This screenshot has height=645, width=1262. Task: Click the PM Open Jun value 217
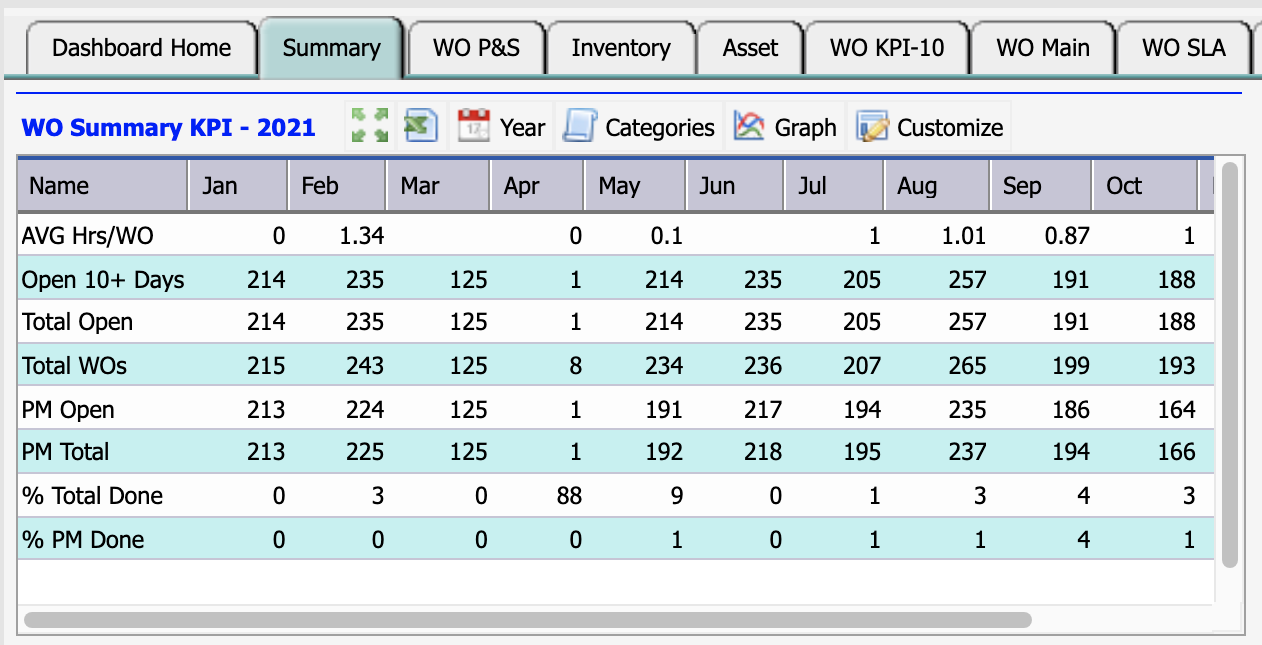[763, 410]
